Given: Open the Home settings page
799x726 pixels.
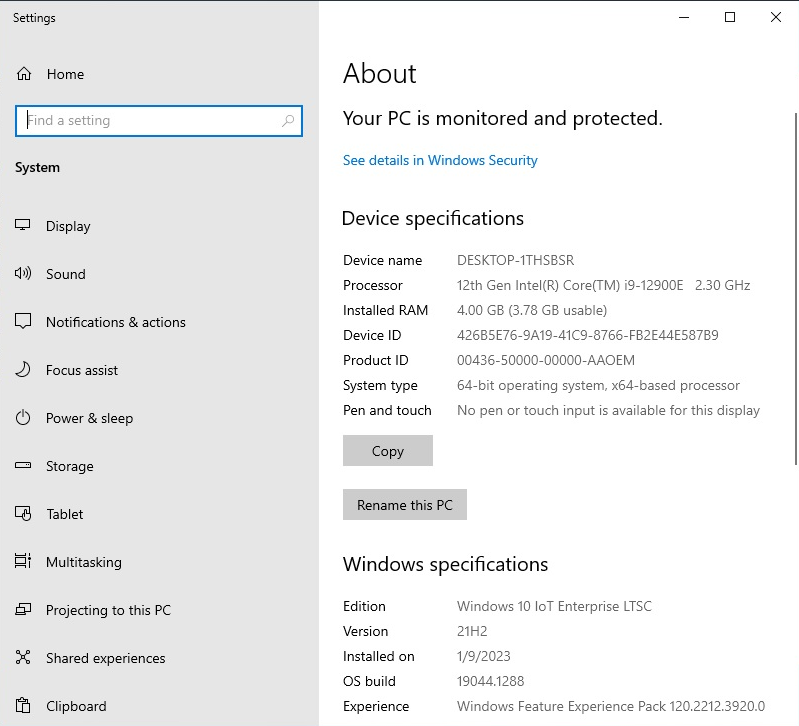Looking at the screenshot, I should tap(65, 74).
